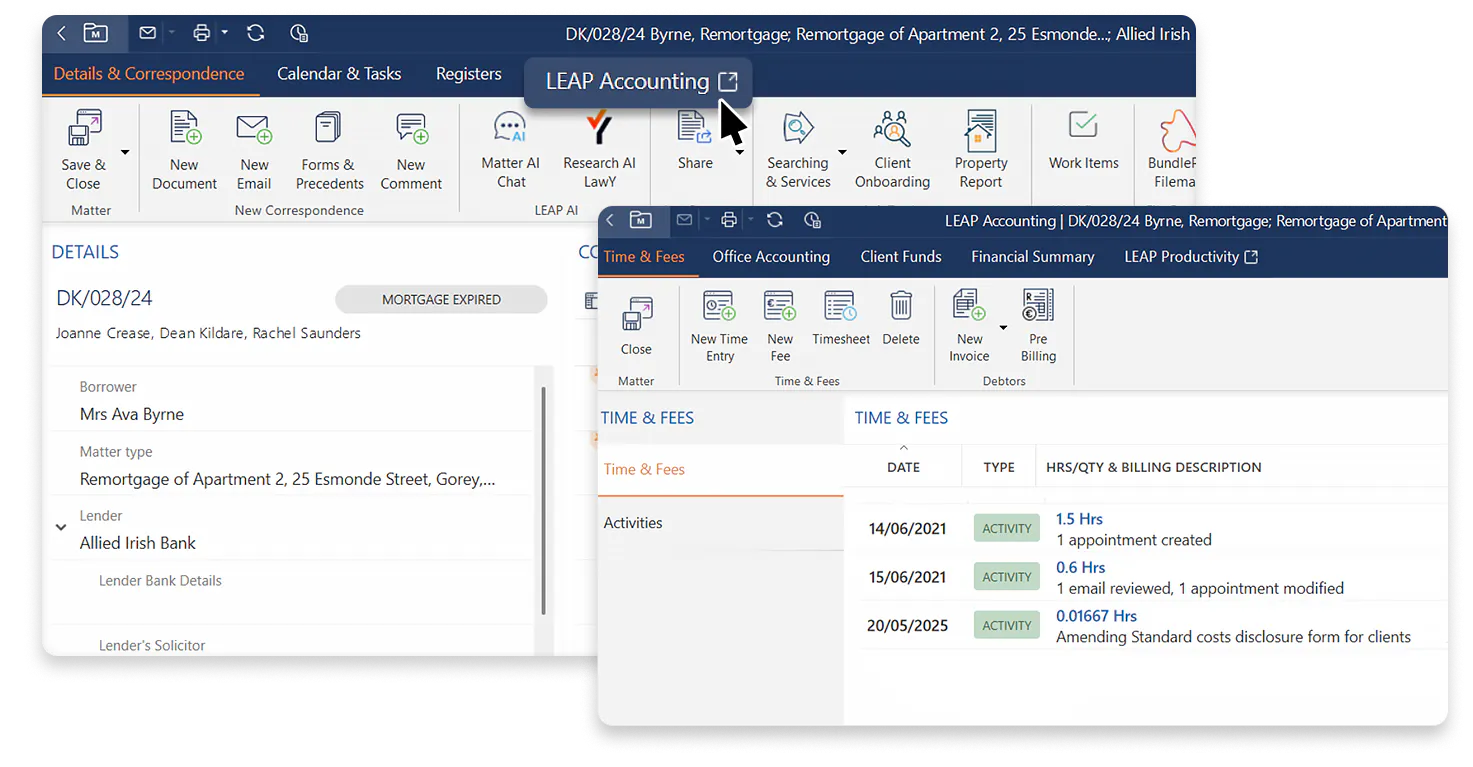The width and height of the screenshot is (1473, 767).
Task: Create a New Invoice
Action: coord(969,325)
